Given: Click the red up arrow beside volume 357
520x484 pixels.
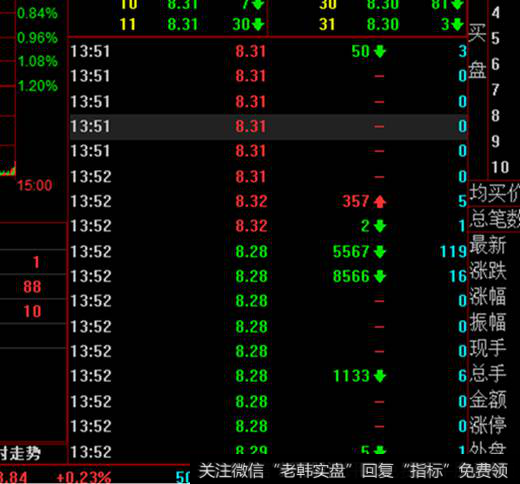Looking at the screenshot, I should [x=380, y=202].
